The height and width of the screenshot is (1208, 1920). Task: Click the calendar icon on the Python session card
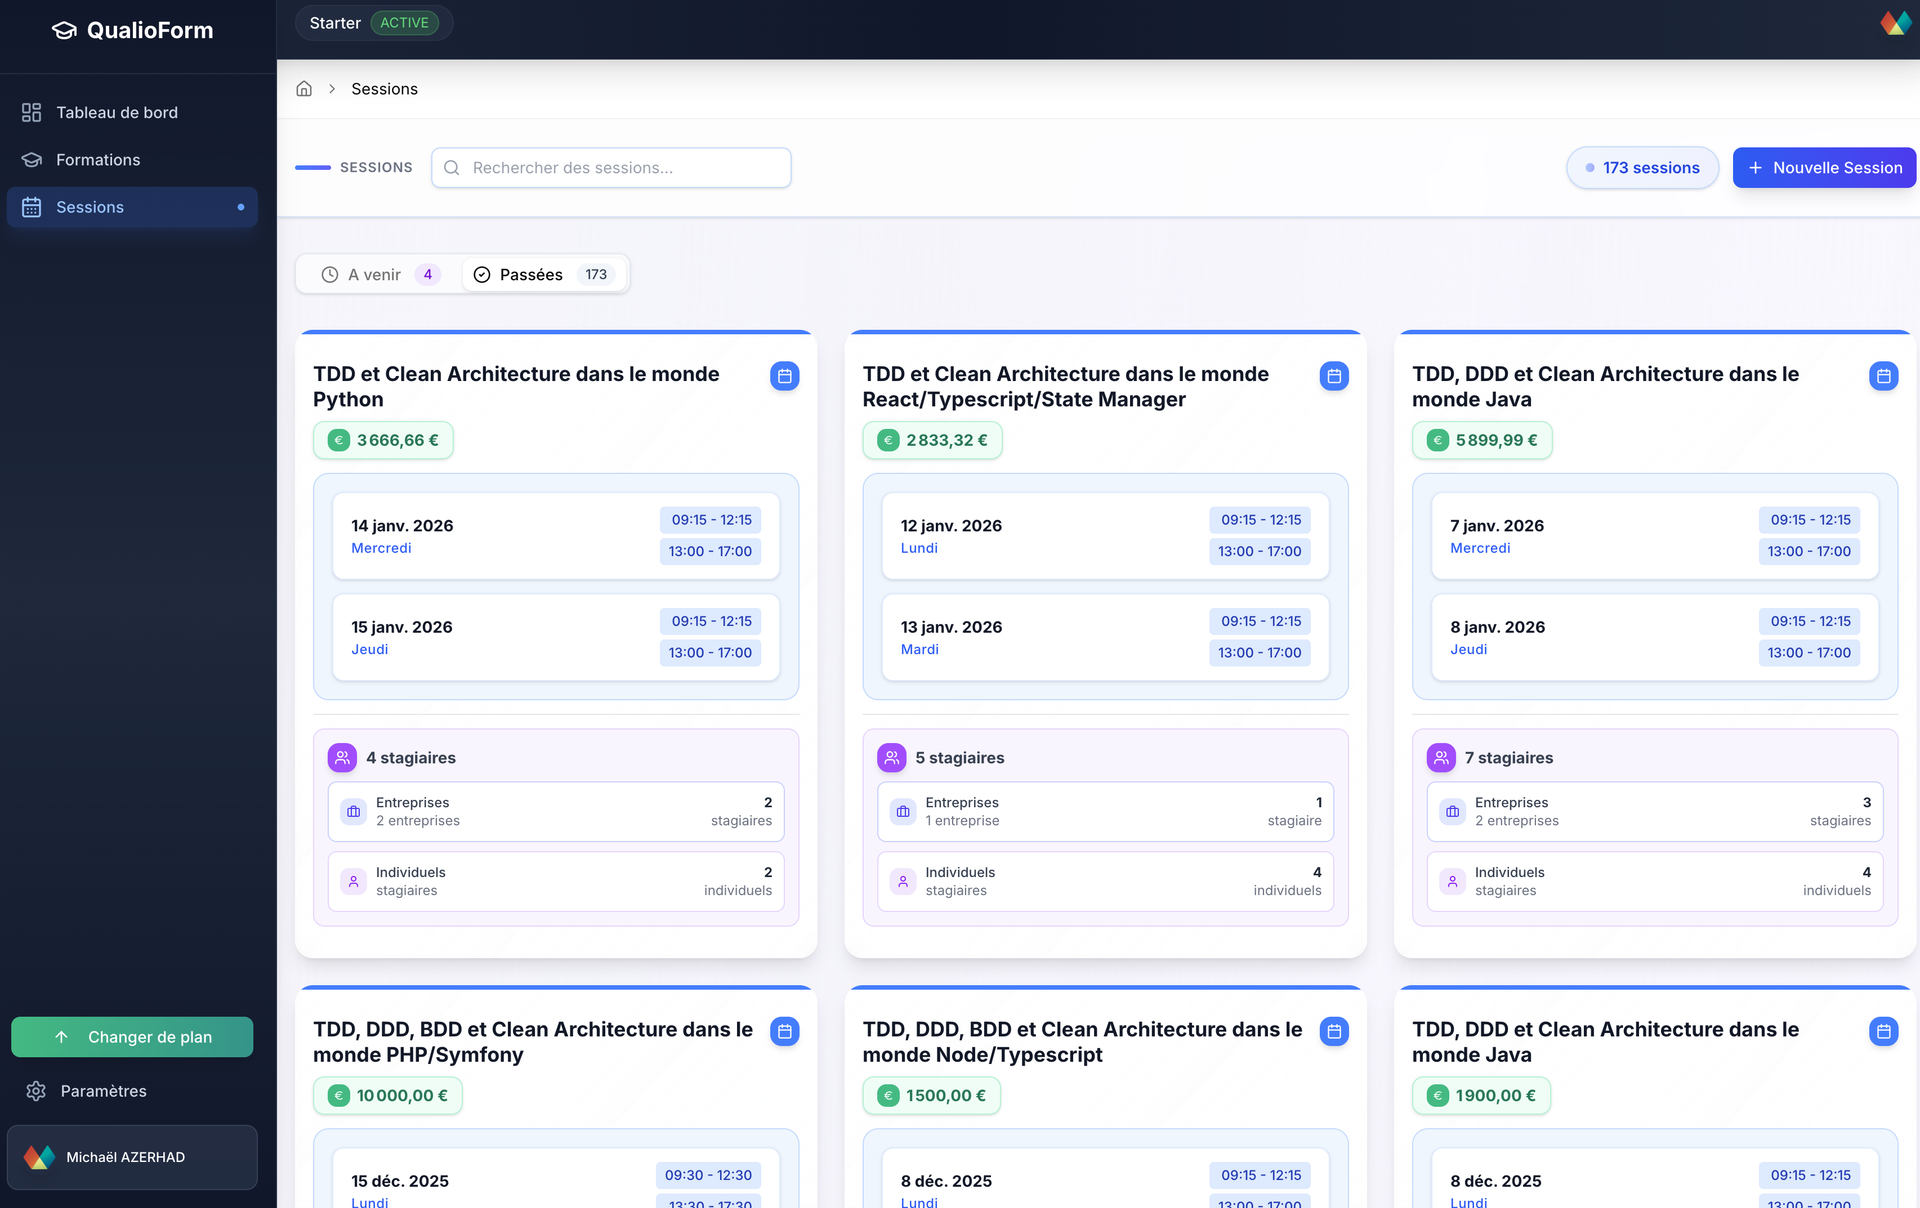coord(784,376)
